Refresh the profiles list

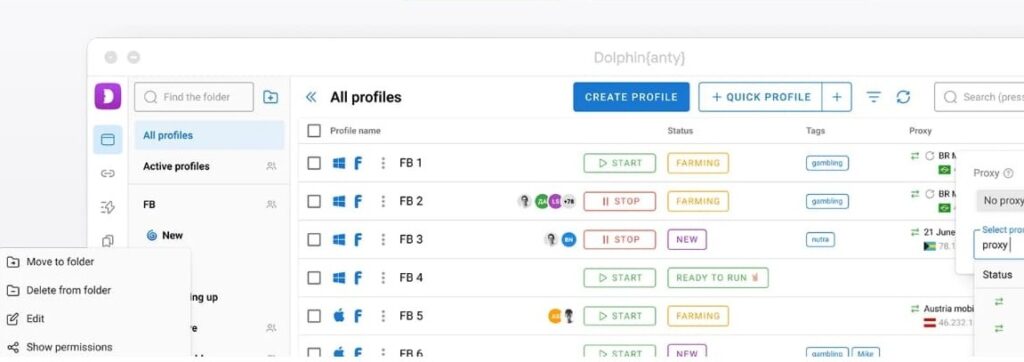(x=903, y=97)
